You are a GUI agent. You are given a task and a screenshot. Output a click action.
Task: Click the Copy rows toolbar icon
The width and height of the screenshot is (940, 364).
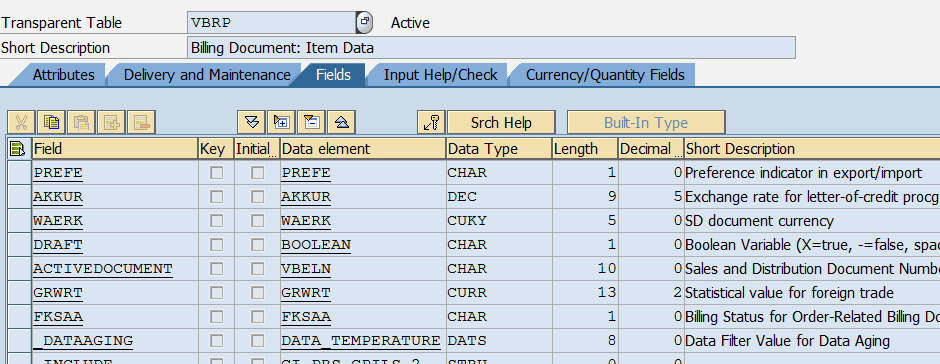point(52,122)
